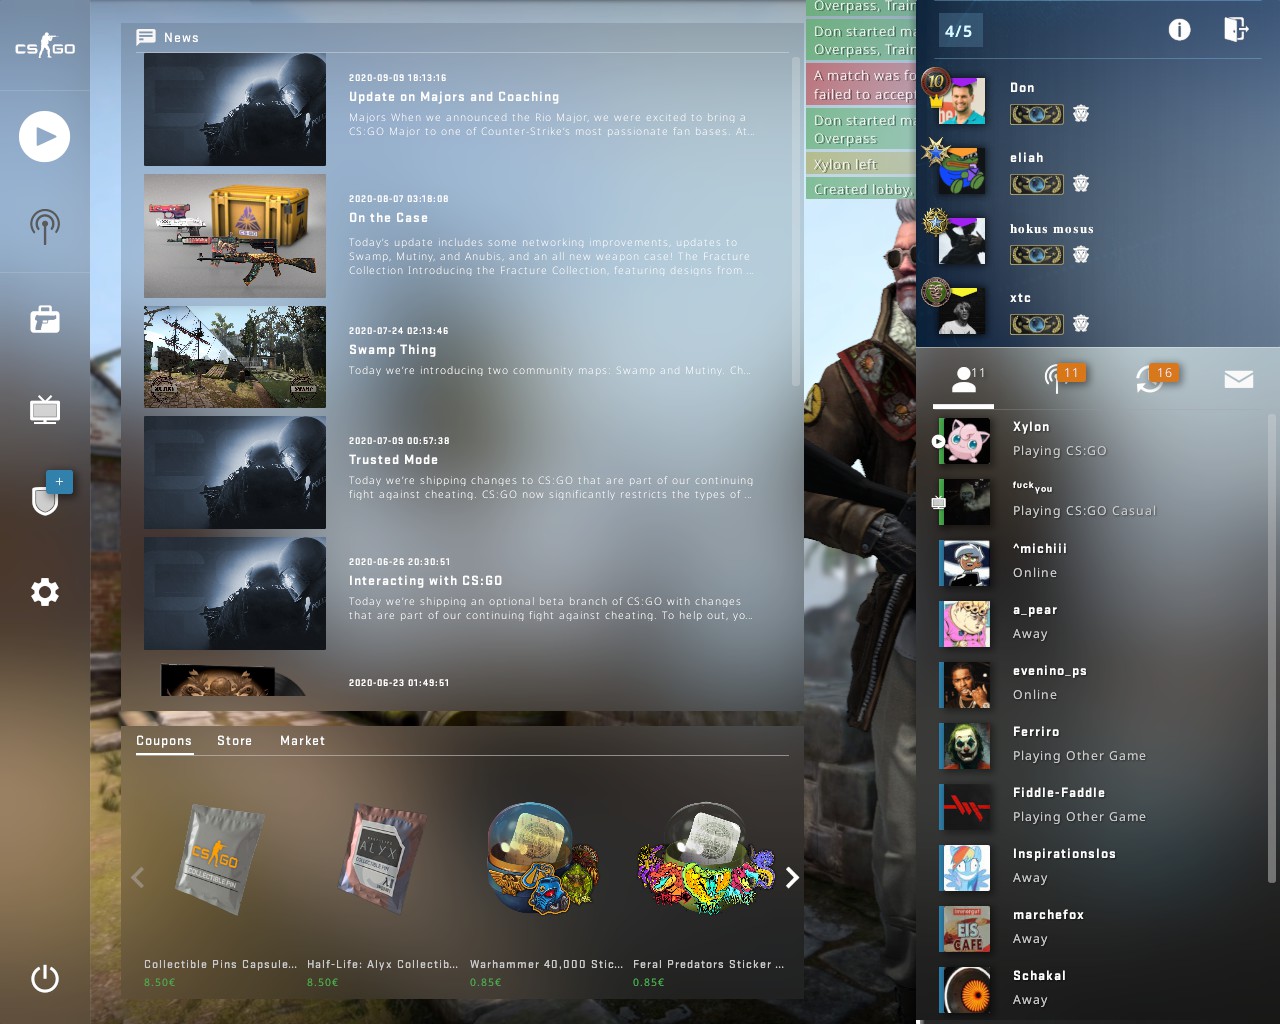Select friend ^michiii
1280x1024 pixels.
(1097, 562)
